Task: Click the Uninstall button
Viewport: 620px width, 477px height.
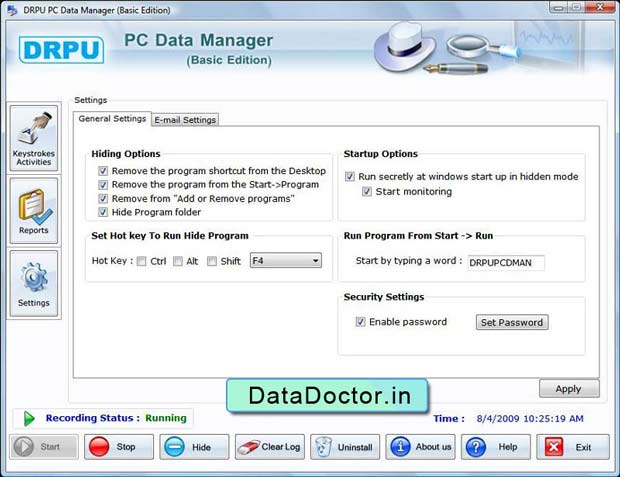Action: [345, 447]
